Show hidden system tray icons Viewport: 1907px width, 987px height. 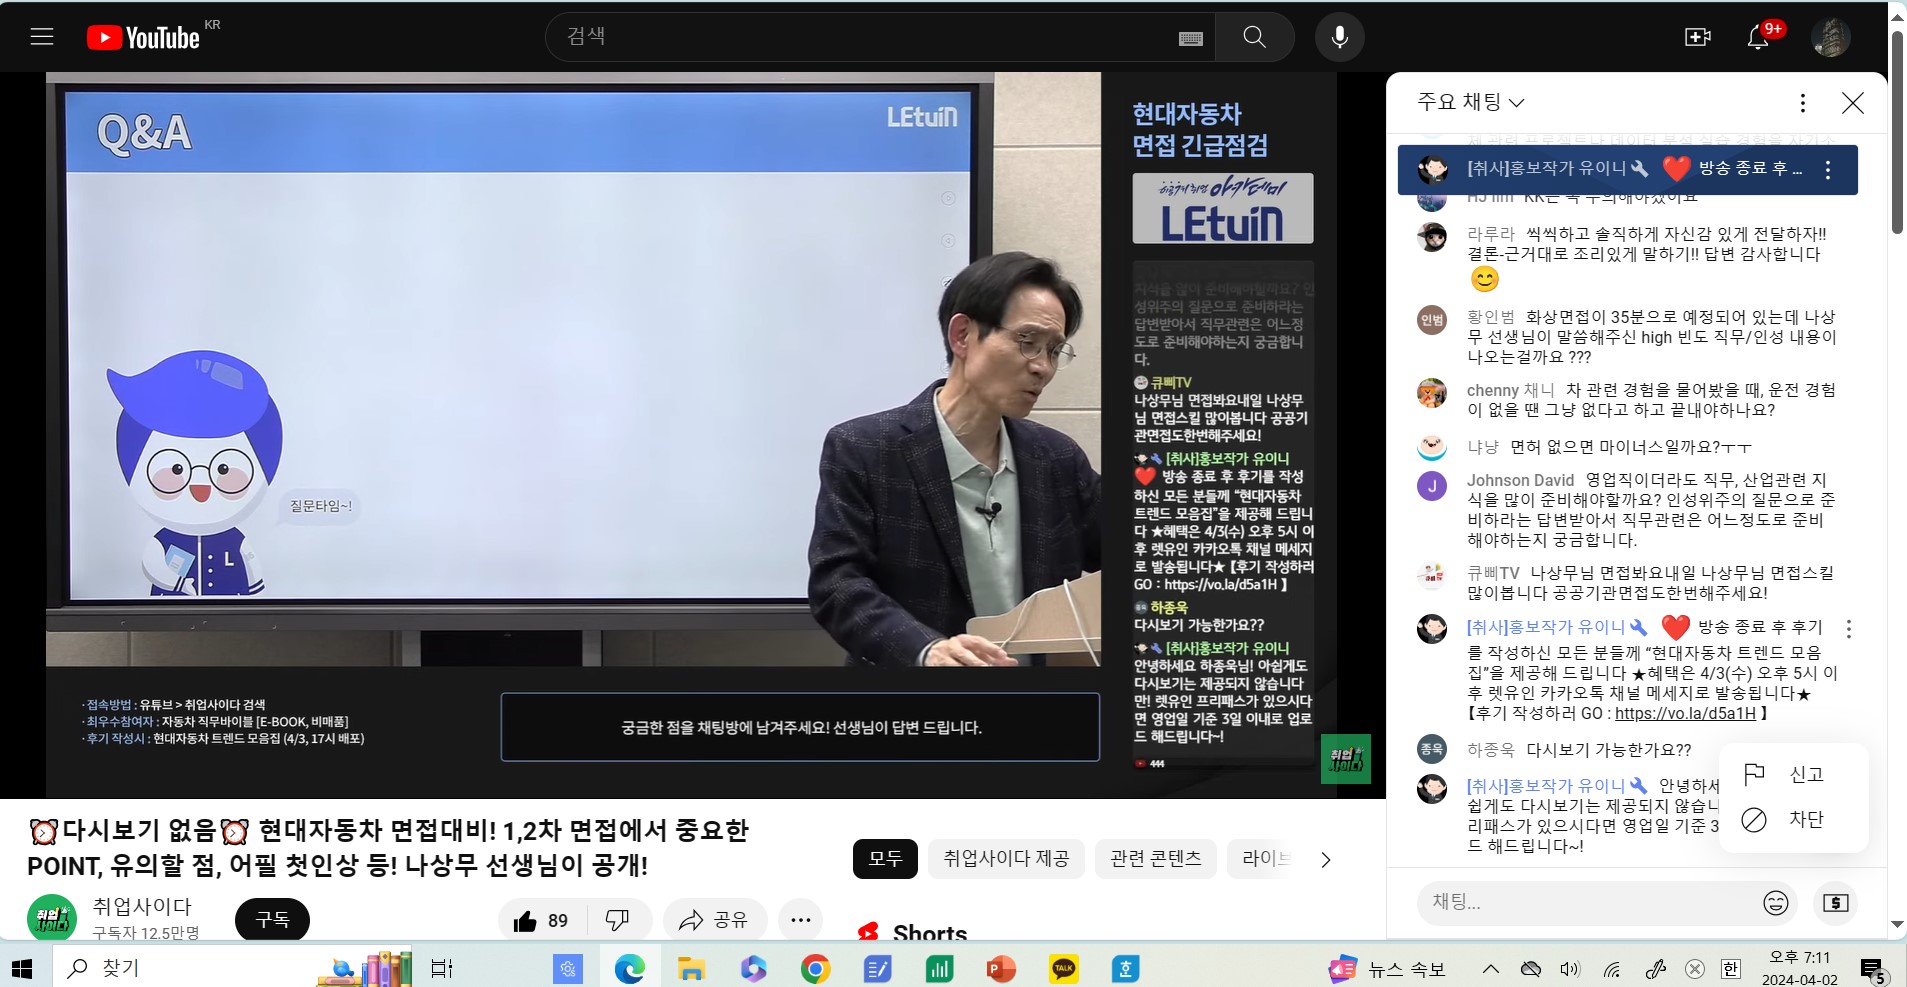(x=1490, y=968)
